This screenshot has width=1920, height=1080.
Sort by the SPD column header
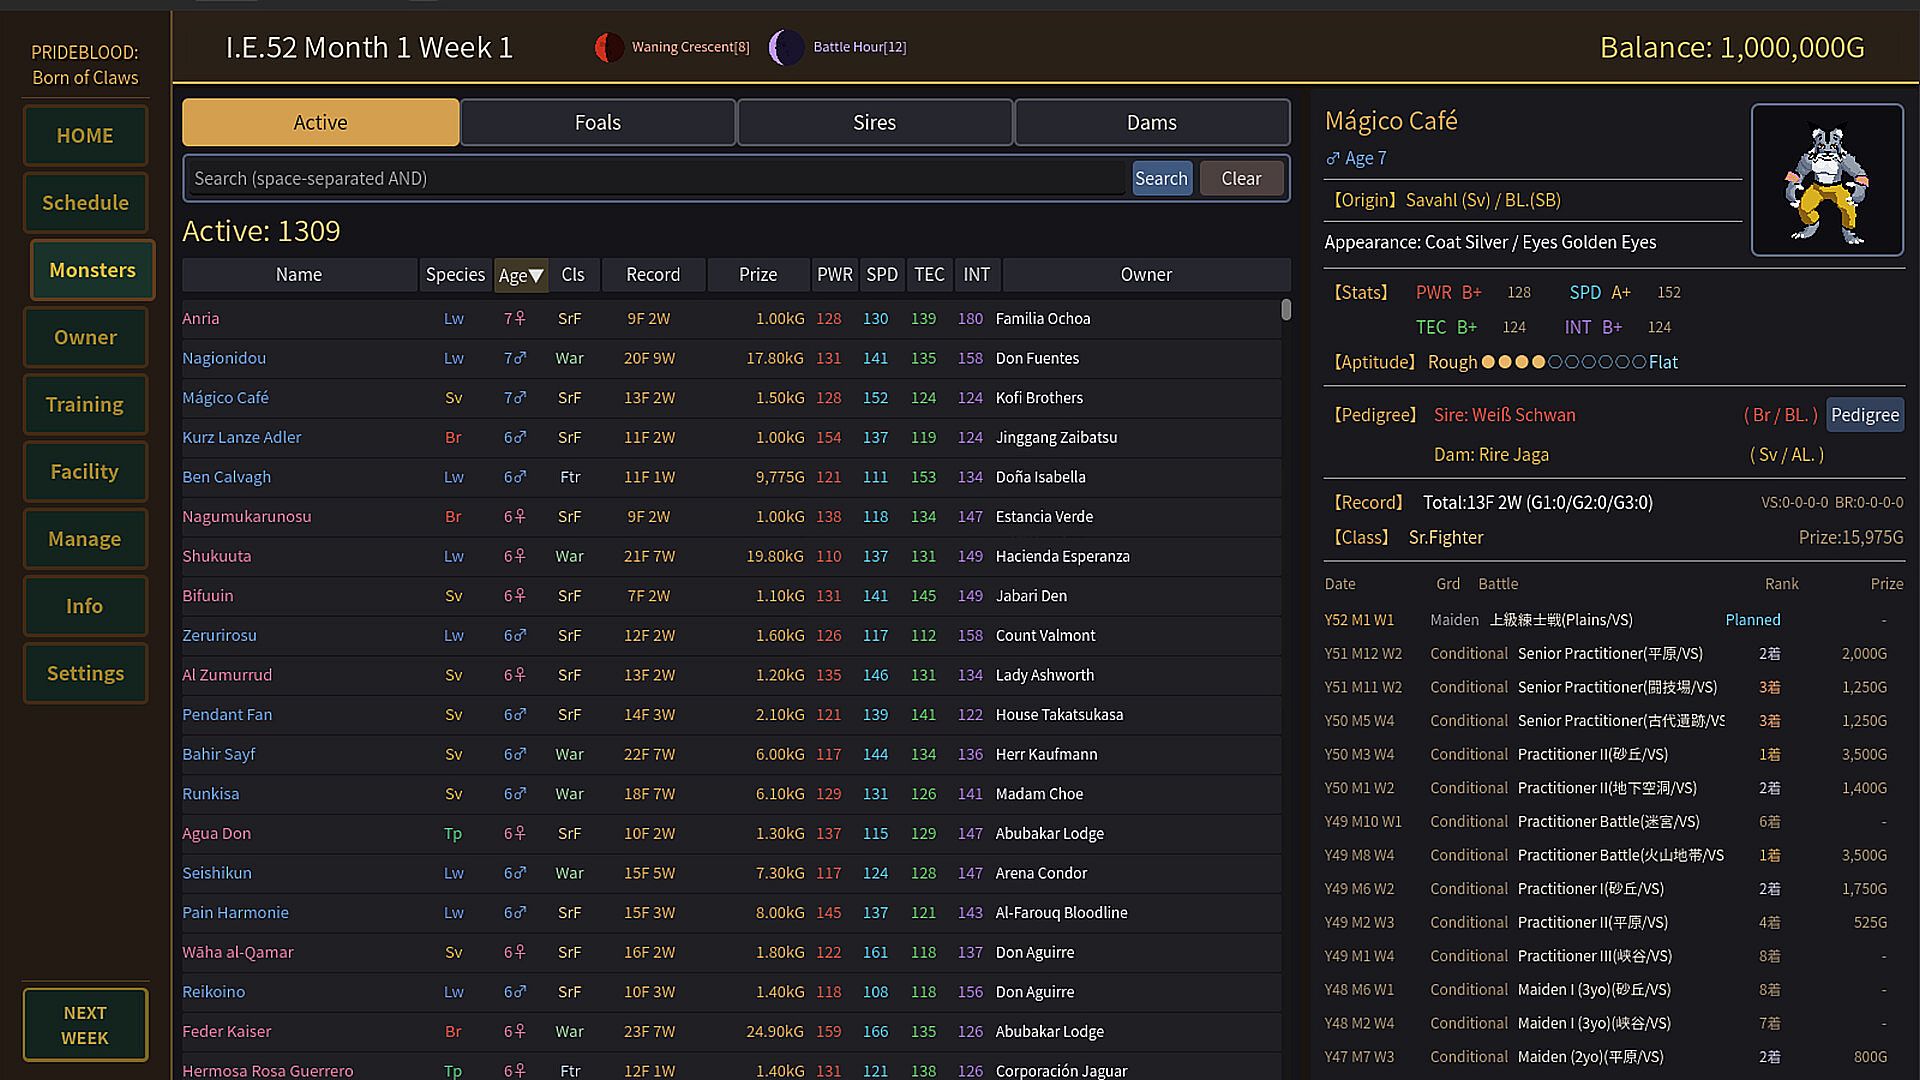[882, 275]
